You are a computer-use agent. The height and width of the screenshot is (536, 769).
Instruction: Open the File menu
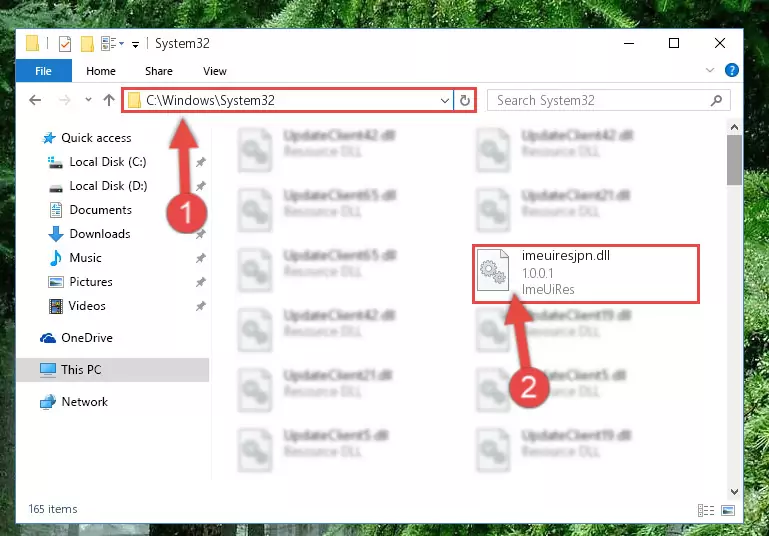pyautogui.click(x=44, y=71)
